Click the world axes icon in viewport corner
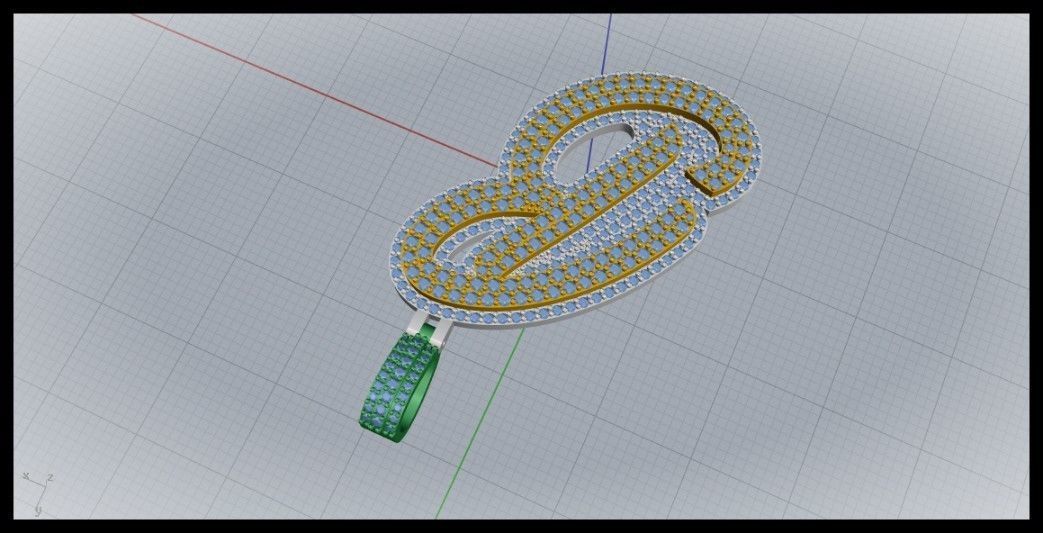 point(39,493)
